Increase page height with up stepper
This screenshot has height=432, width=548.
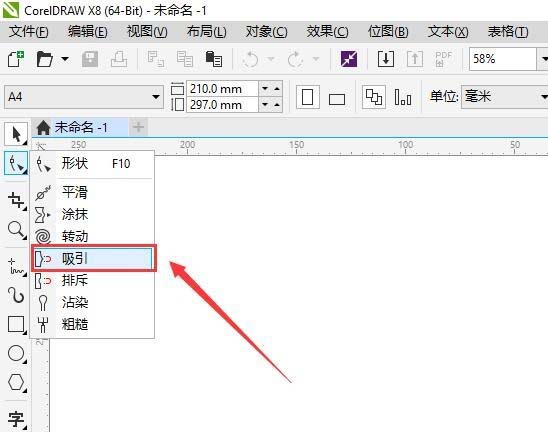[277, 105]
